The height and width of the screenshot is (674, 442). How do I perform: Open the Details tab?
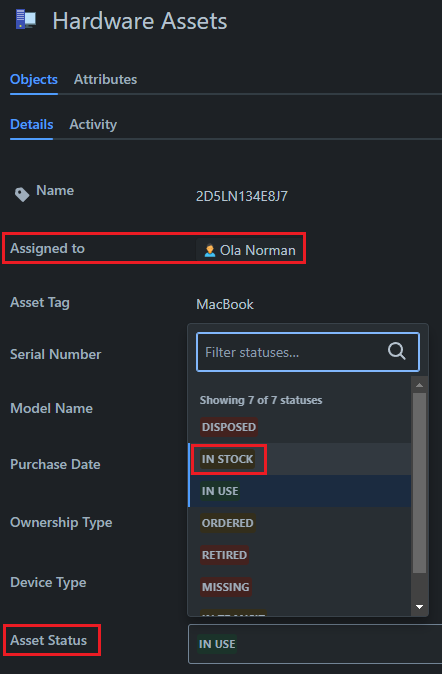[31, 125]
